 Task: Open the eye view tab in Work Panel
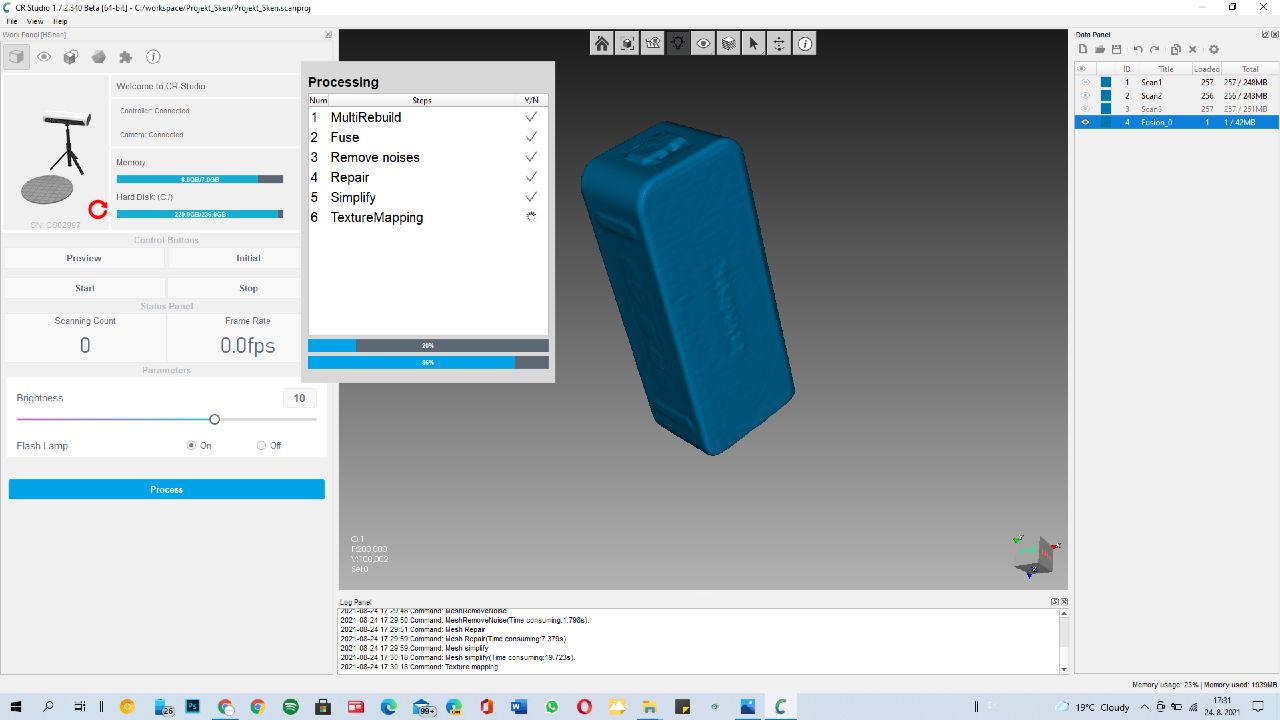(x=44, y=57)
